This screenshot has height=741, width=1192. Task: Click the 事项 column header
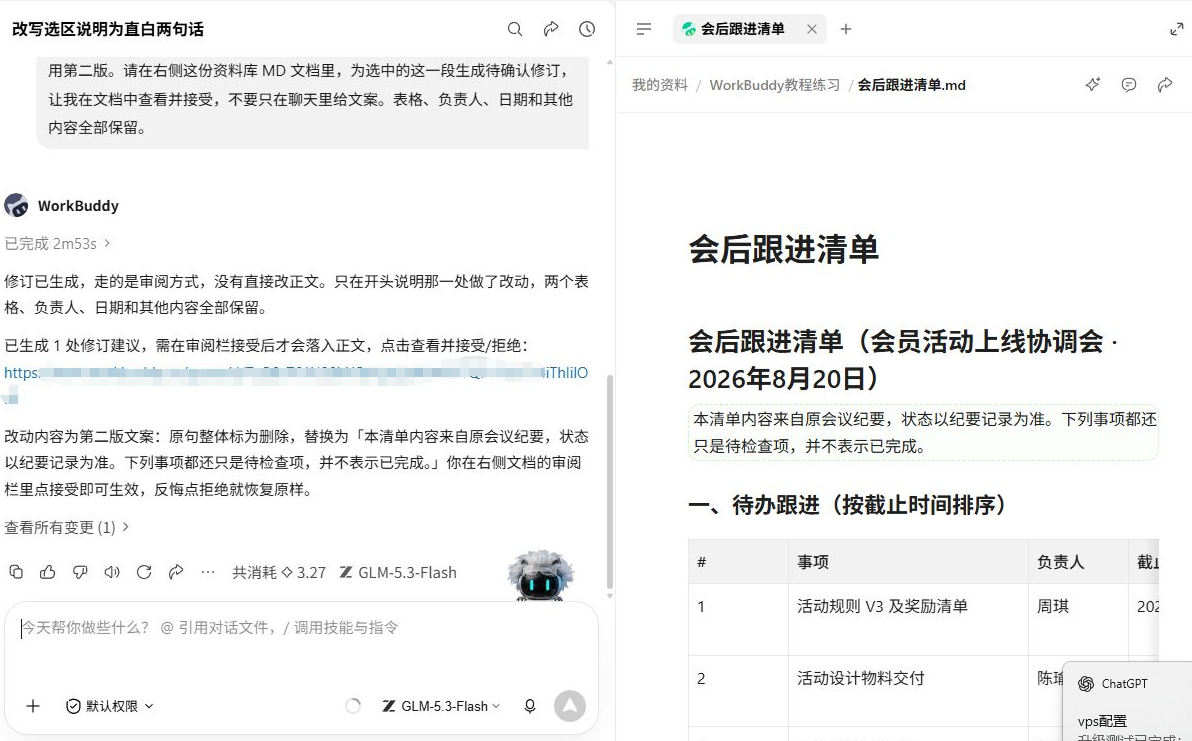click(x=908, y=562)
